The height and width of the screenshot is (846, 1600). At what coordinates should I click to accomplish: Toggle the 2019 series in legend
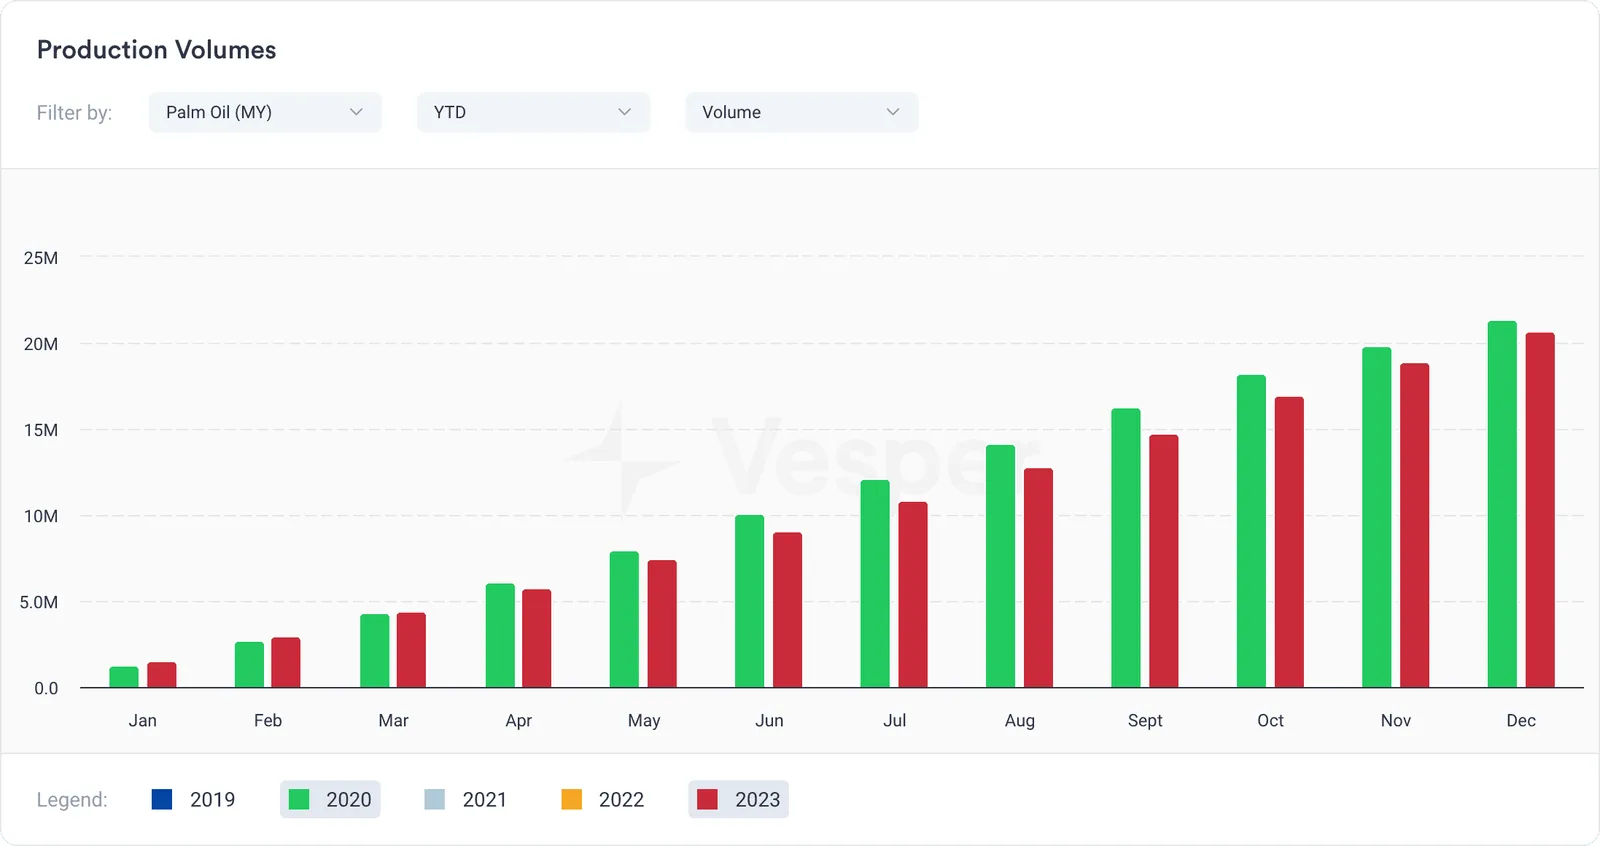coord(194,799)
